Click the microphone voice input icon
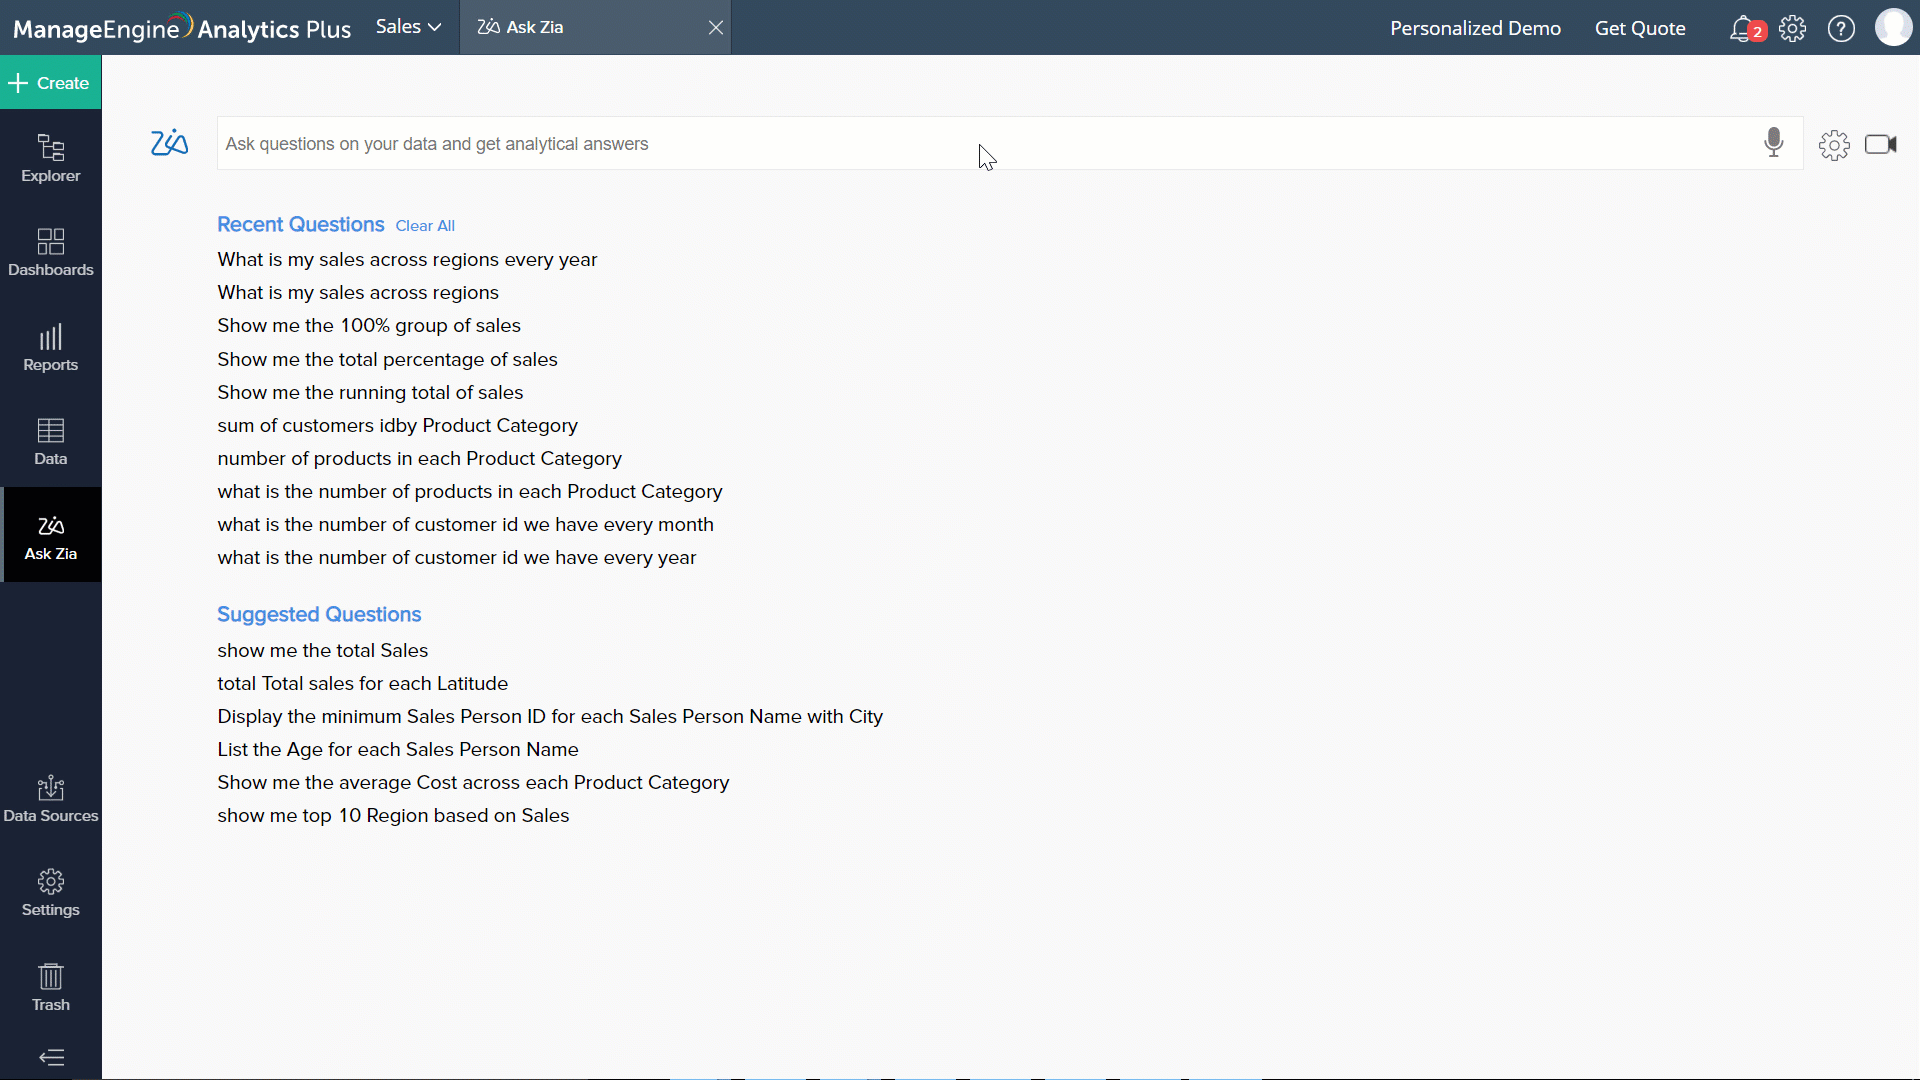Image resolution: width=1920 pixels, height=1080 pixels. [x=1773, y=143]
